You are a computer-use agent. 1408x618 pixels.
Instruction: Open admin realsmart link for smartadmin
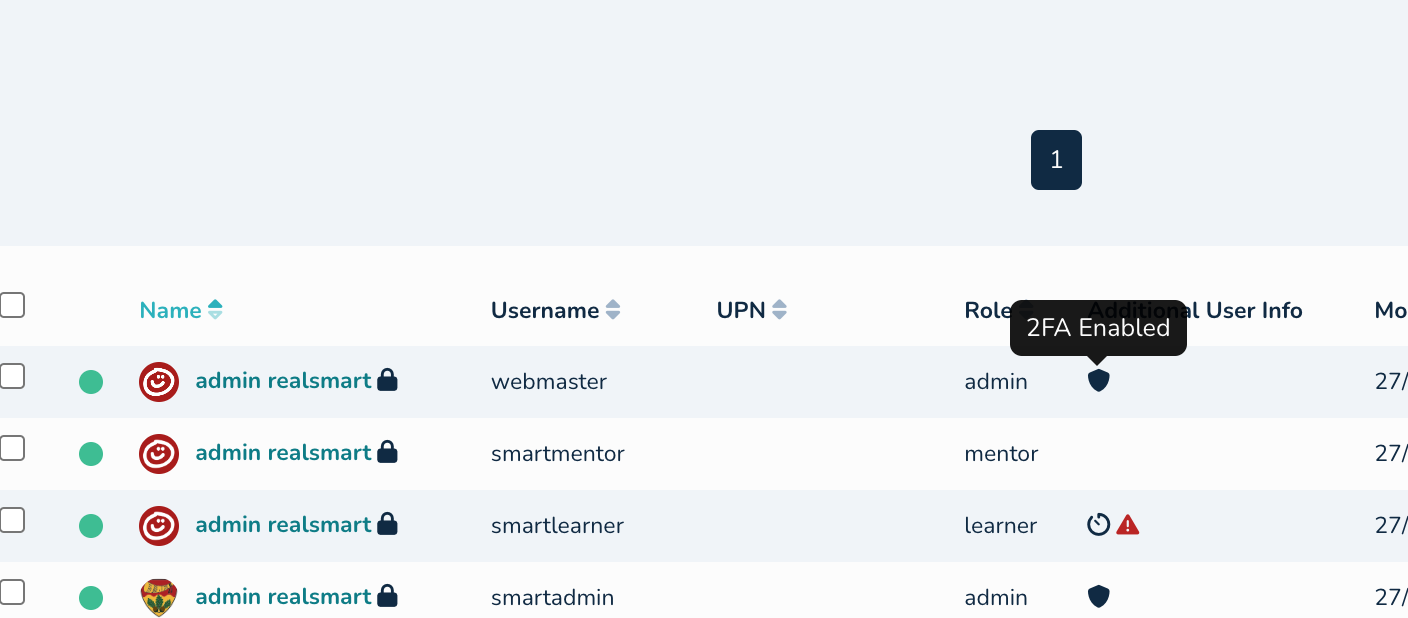coord(283,596)
